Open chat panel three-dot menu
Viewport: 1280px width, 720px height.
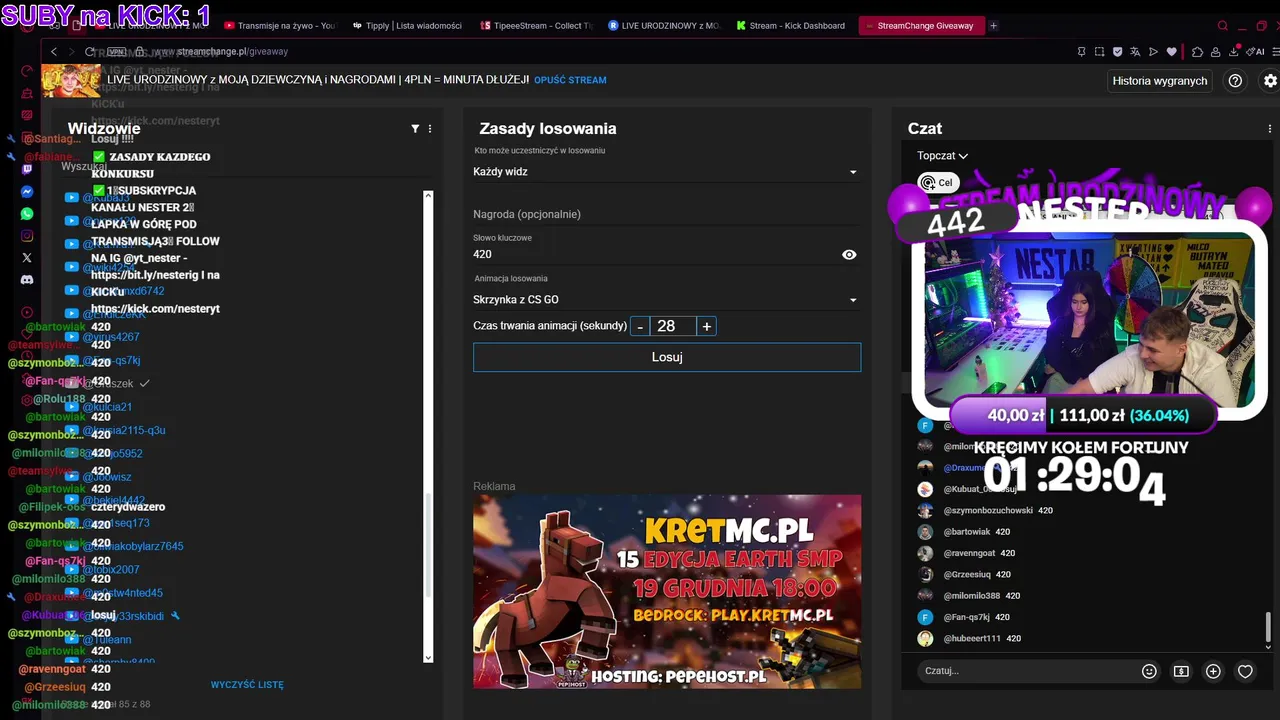tap(1270, 129)
